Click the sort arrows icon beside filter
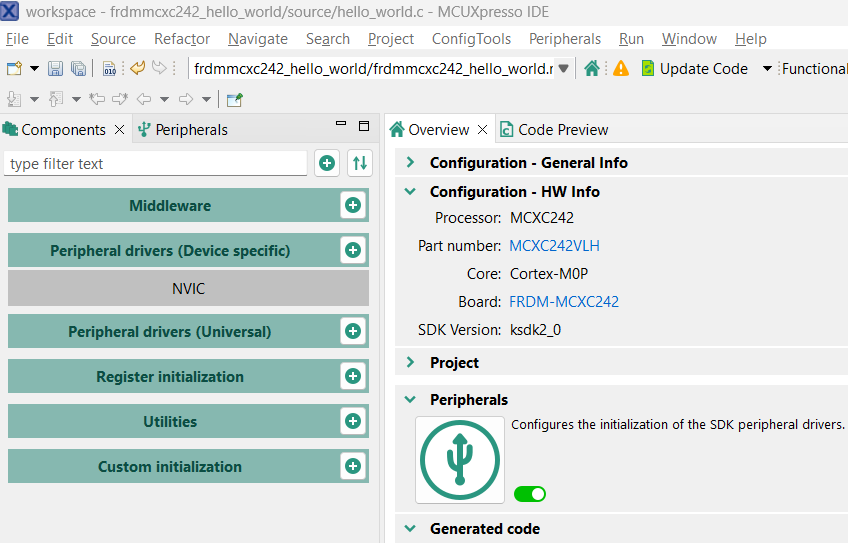This screenshot has width=848, height=543. click(360, 163)
